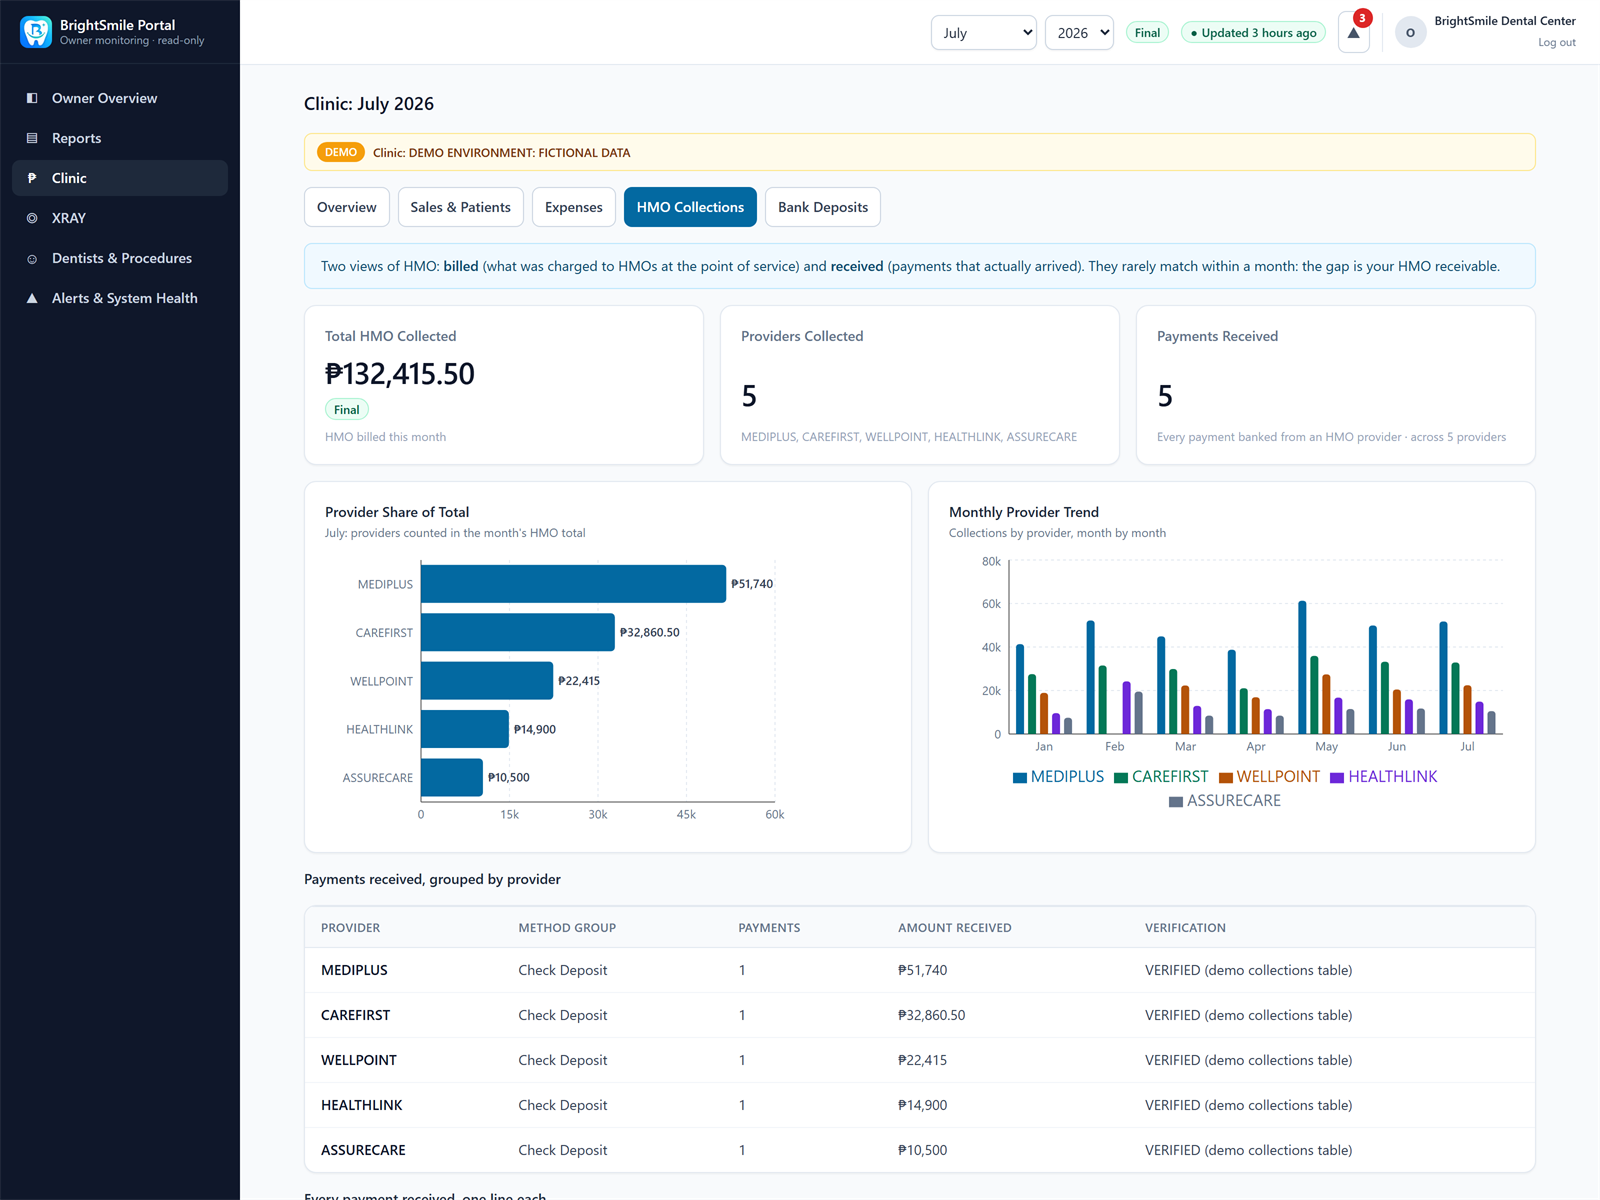Toggle CAREFIRST green legend swatch
The width and height of the screenshot is (1600, 1200).
pyautogui.click(x=1121, y=777)
